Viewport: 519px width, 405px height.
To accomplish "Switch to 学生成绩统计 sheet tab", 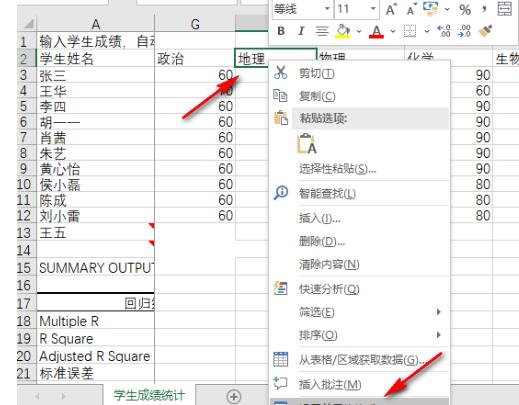I will [x=149, y=395].
